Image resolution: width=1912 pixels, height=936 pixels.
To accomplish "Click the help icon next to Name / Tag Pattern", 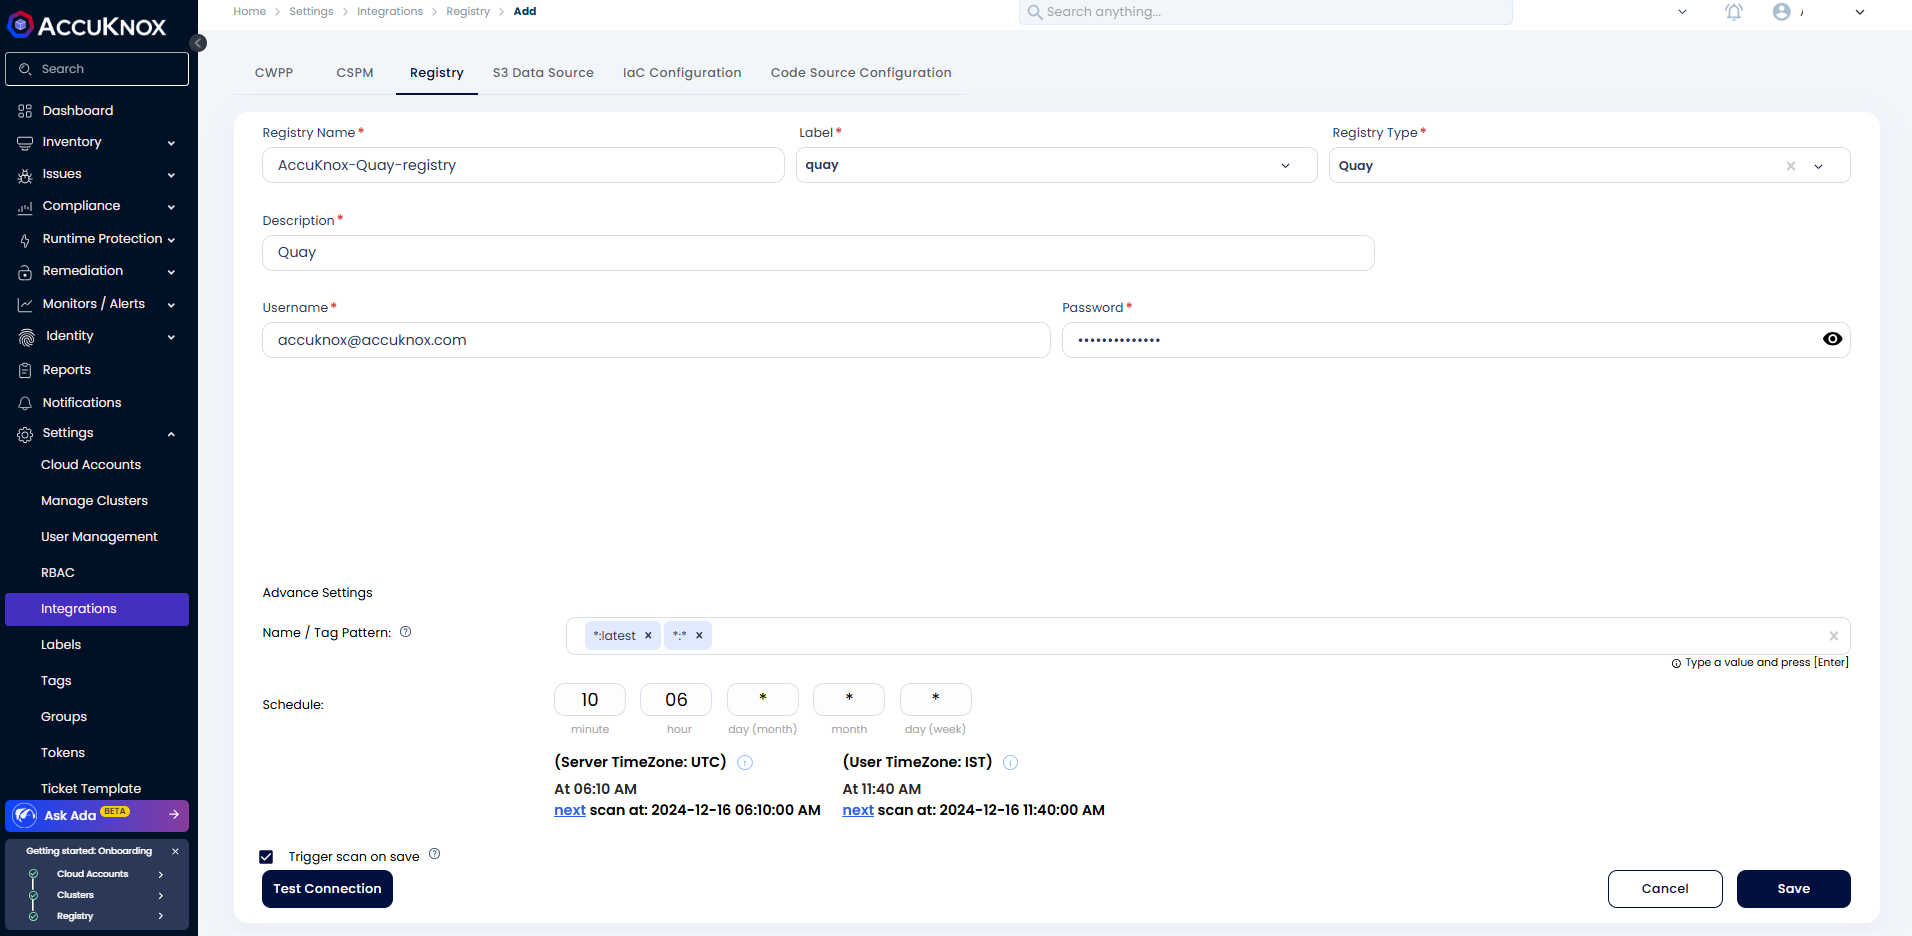I will [x=405, y=632].
